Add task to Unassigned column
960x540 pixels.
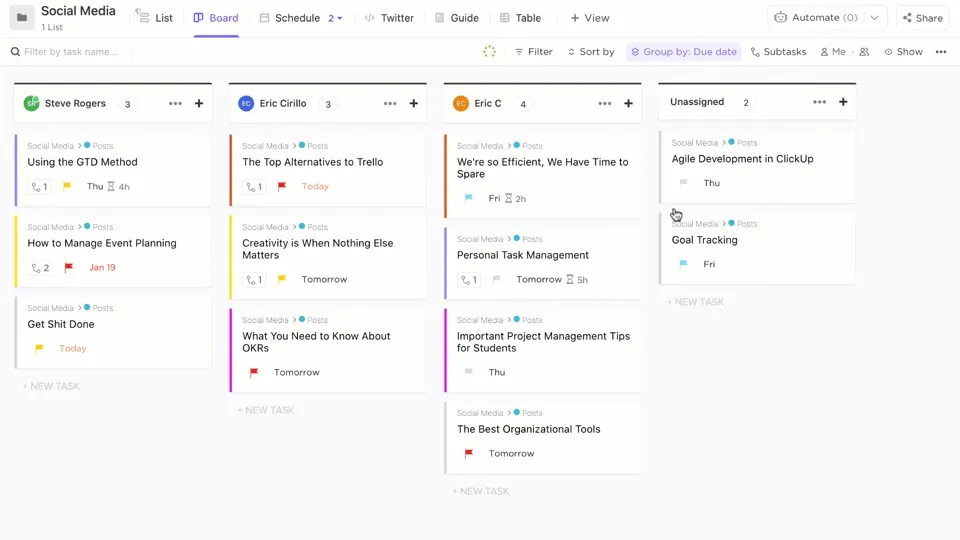[x=843, y=102]
